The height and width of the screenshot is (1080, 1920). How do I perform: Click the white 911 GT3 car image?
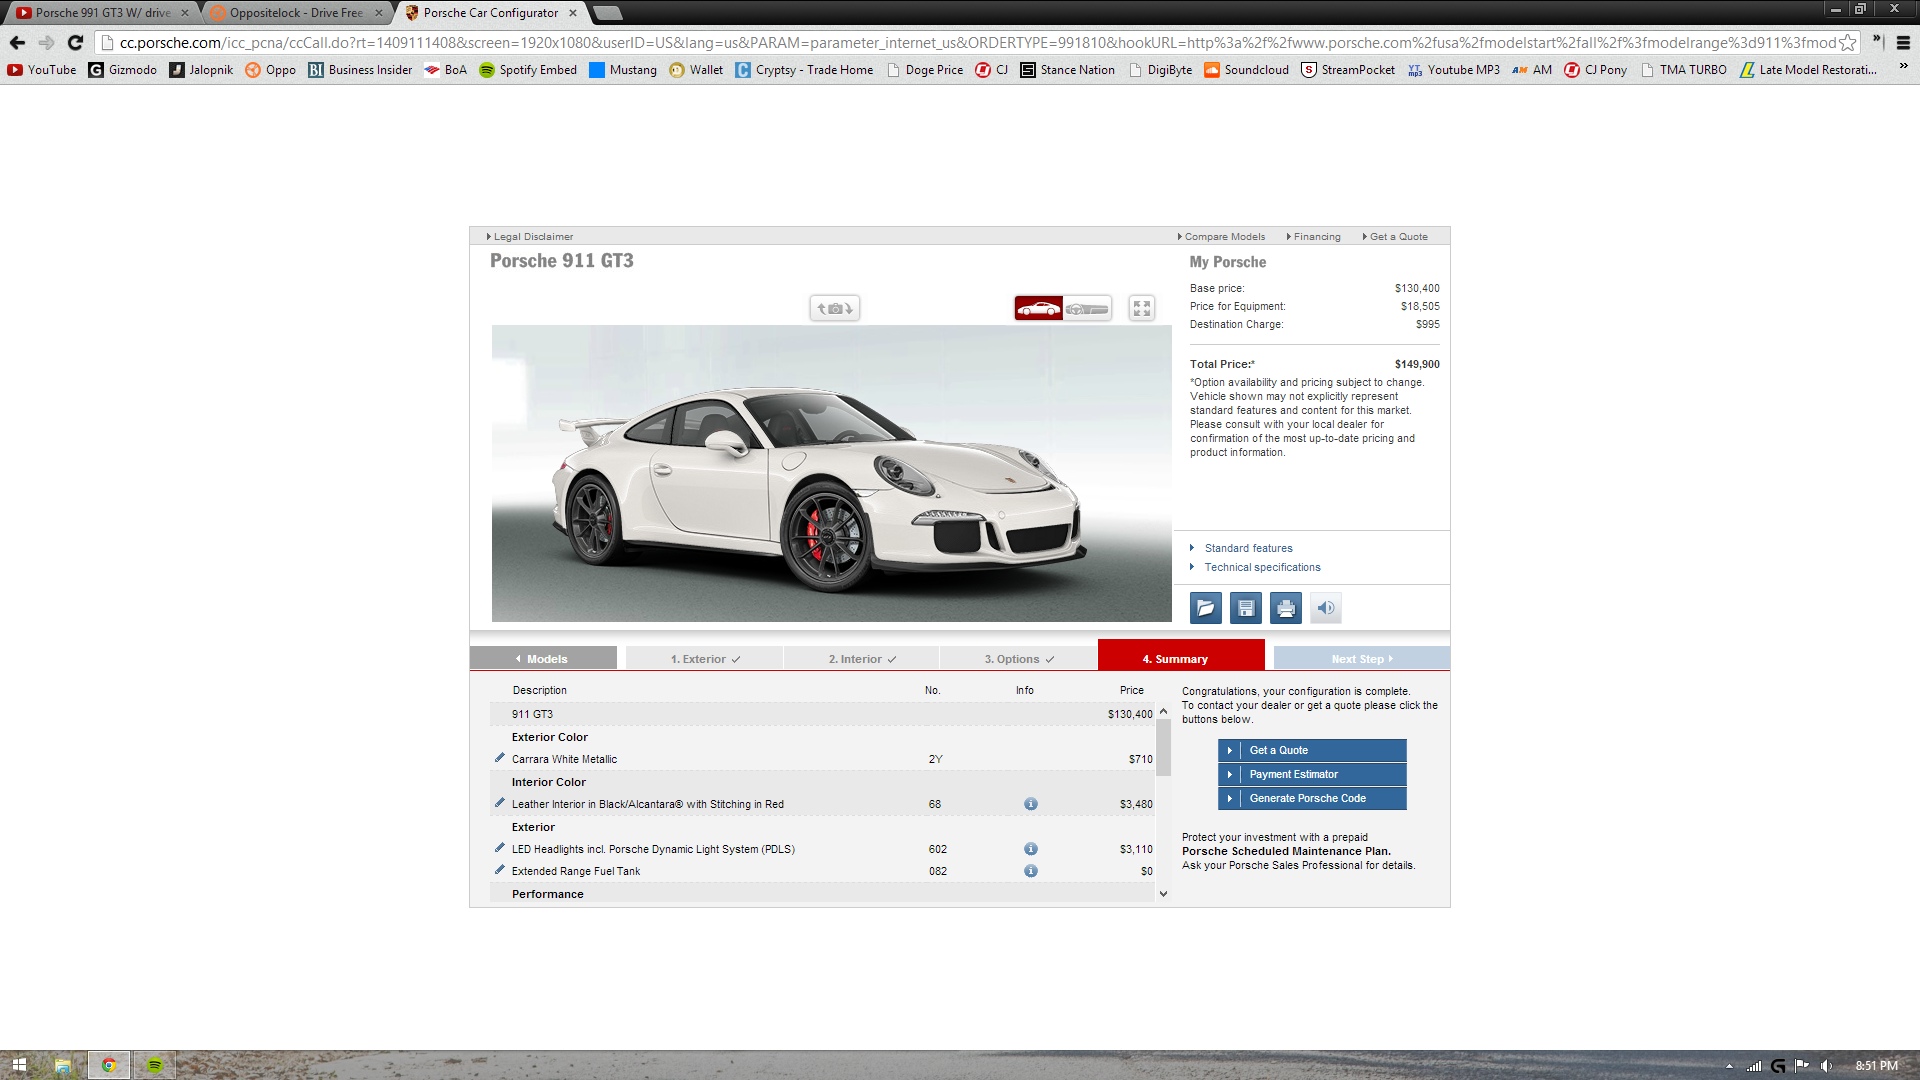(832, 473)
